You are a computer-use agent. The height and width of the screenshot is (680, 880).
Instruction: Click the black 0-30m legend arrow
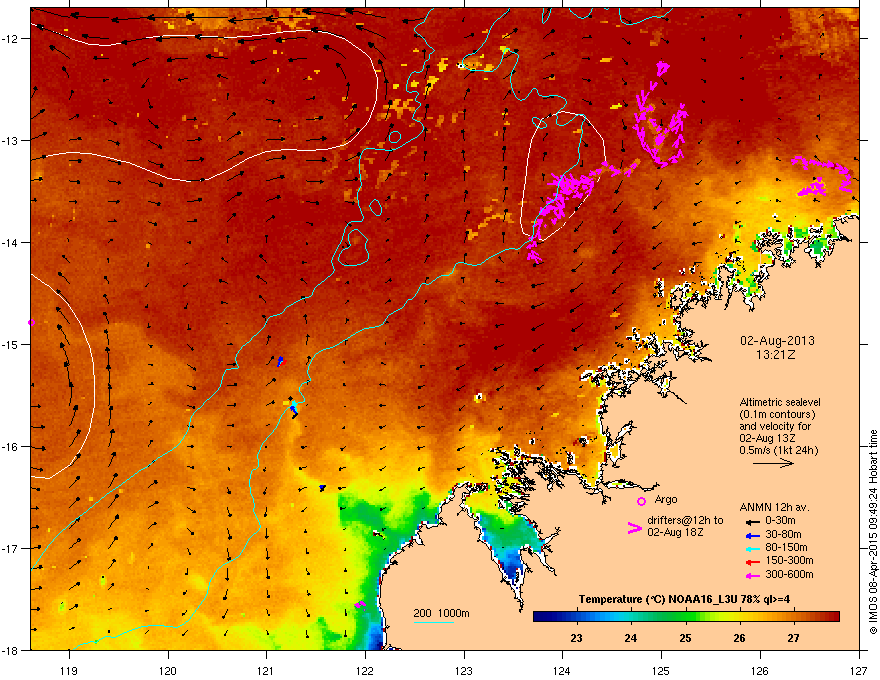751,521
